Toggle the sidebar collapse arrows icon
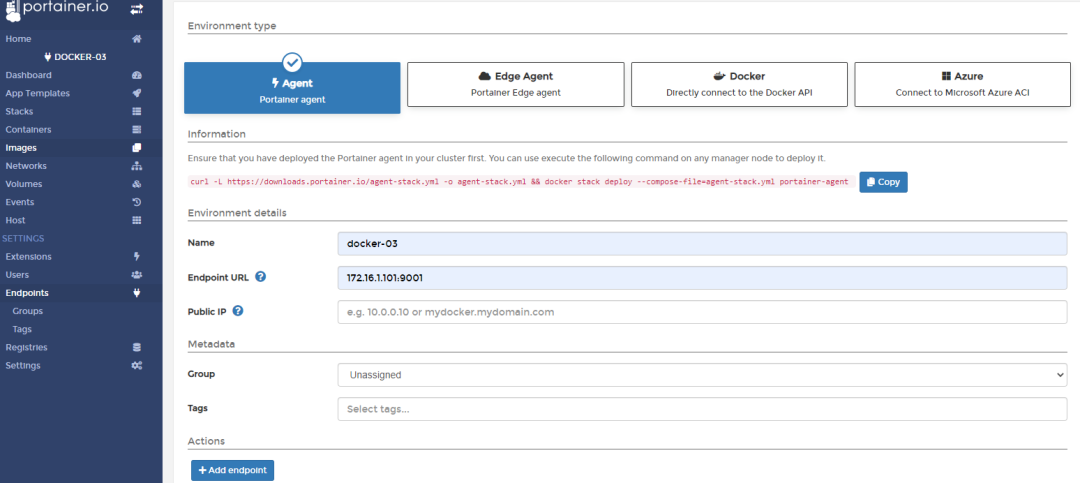This screenshot has width=1080, height=483. point(136,9)
